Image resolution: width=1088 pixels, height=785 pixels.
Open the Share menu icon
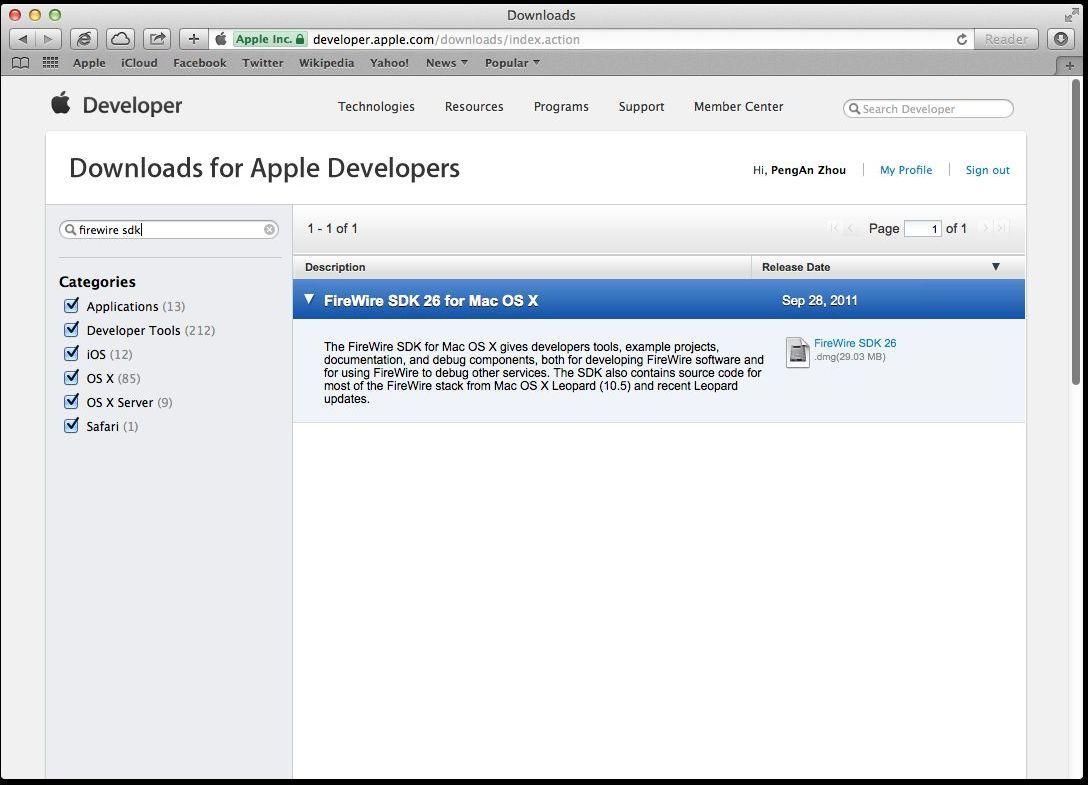(156, 38)
